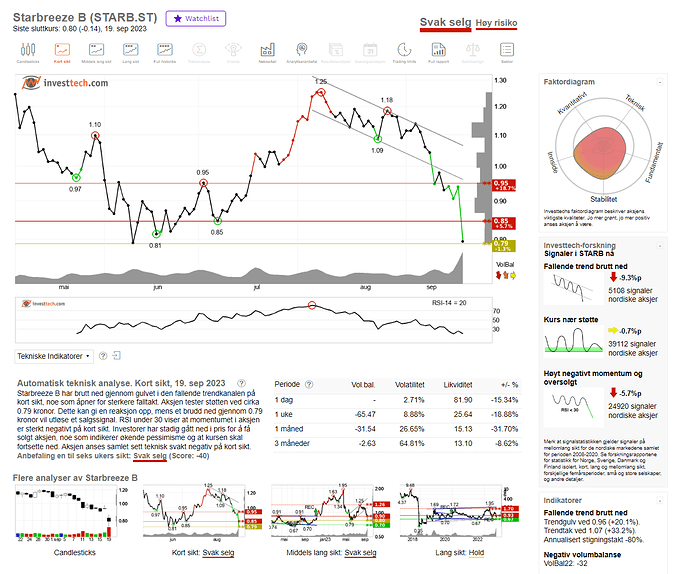Open Middels lang sikt thumbnail chart

point(330,511)
